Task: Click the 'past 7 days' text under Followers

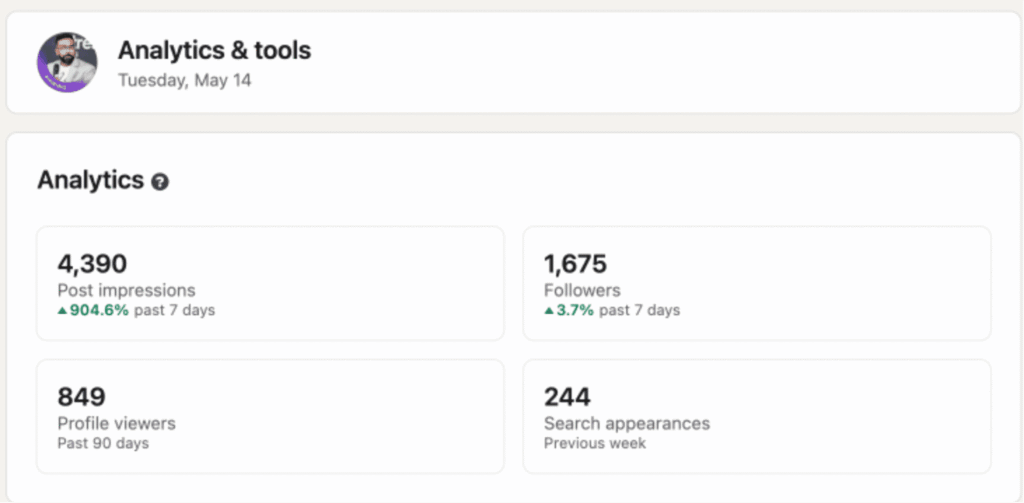Action: (x=640, y=311)
